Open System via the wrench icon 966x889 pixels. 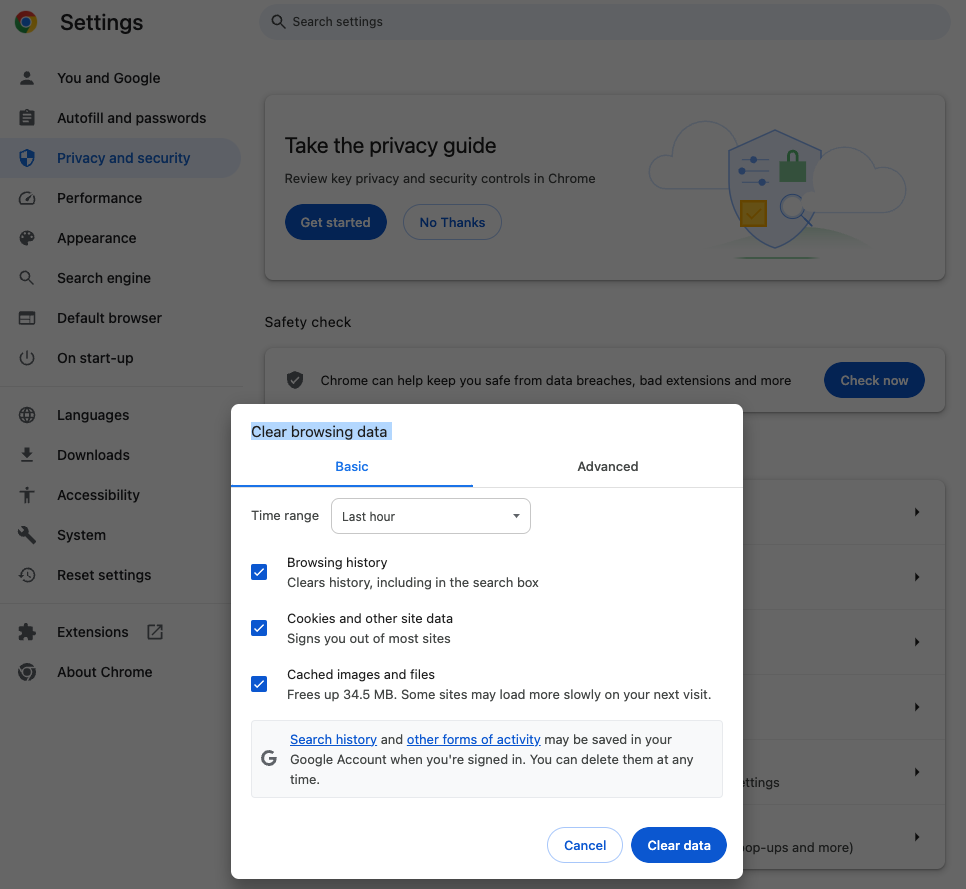click(26, 535)
